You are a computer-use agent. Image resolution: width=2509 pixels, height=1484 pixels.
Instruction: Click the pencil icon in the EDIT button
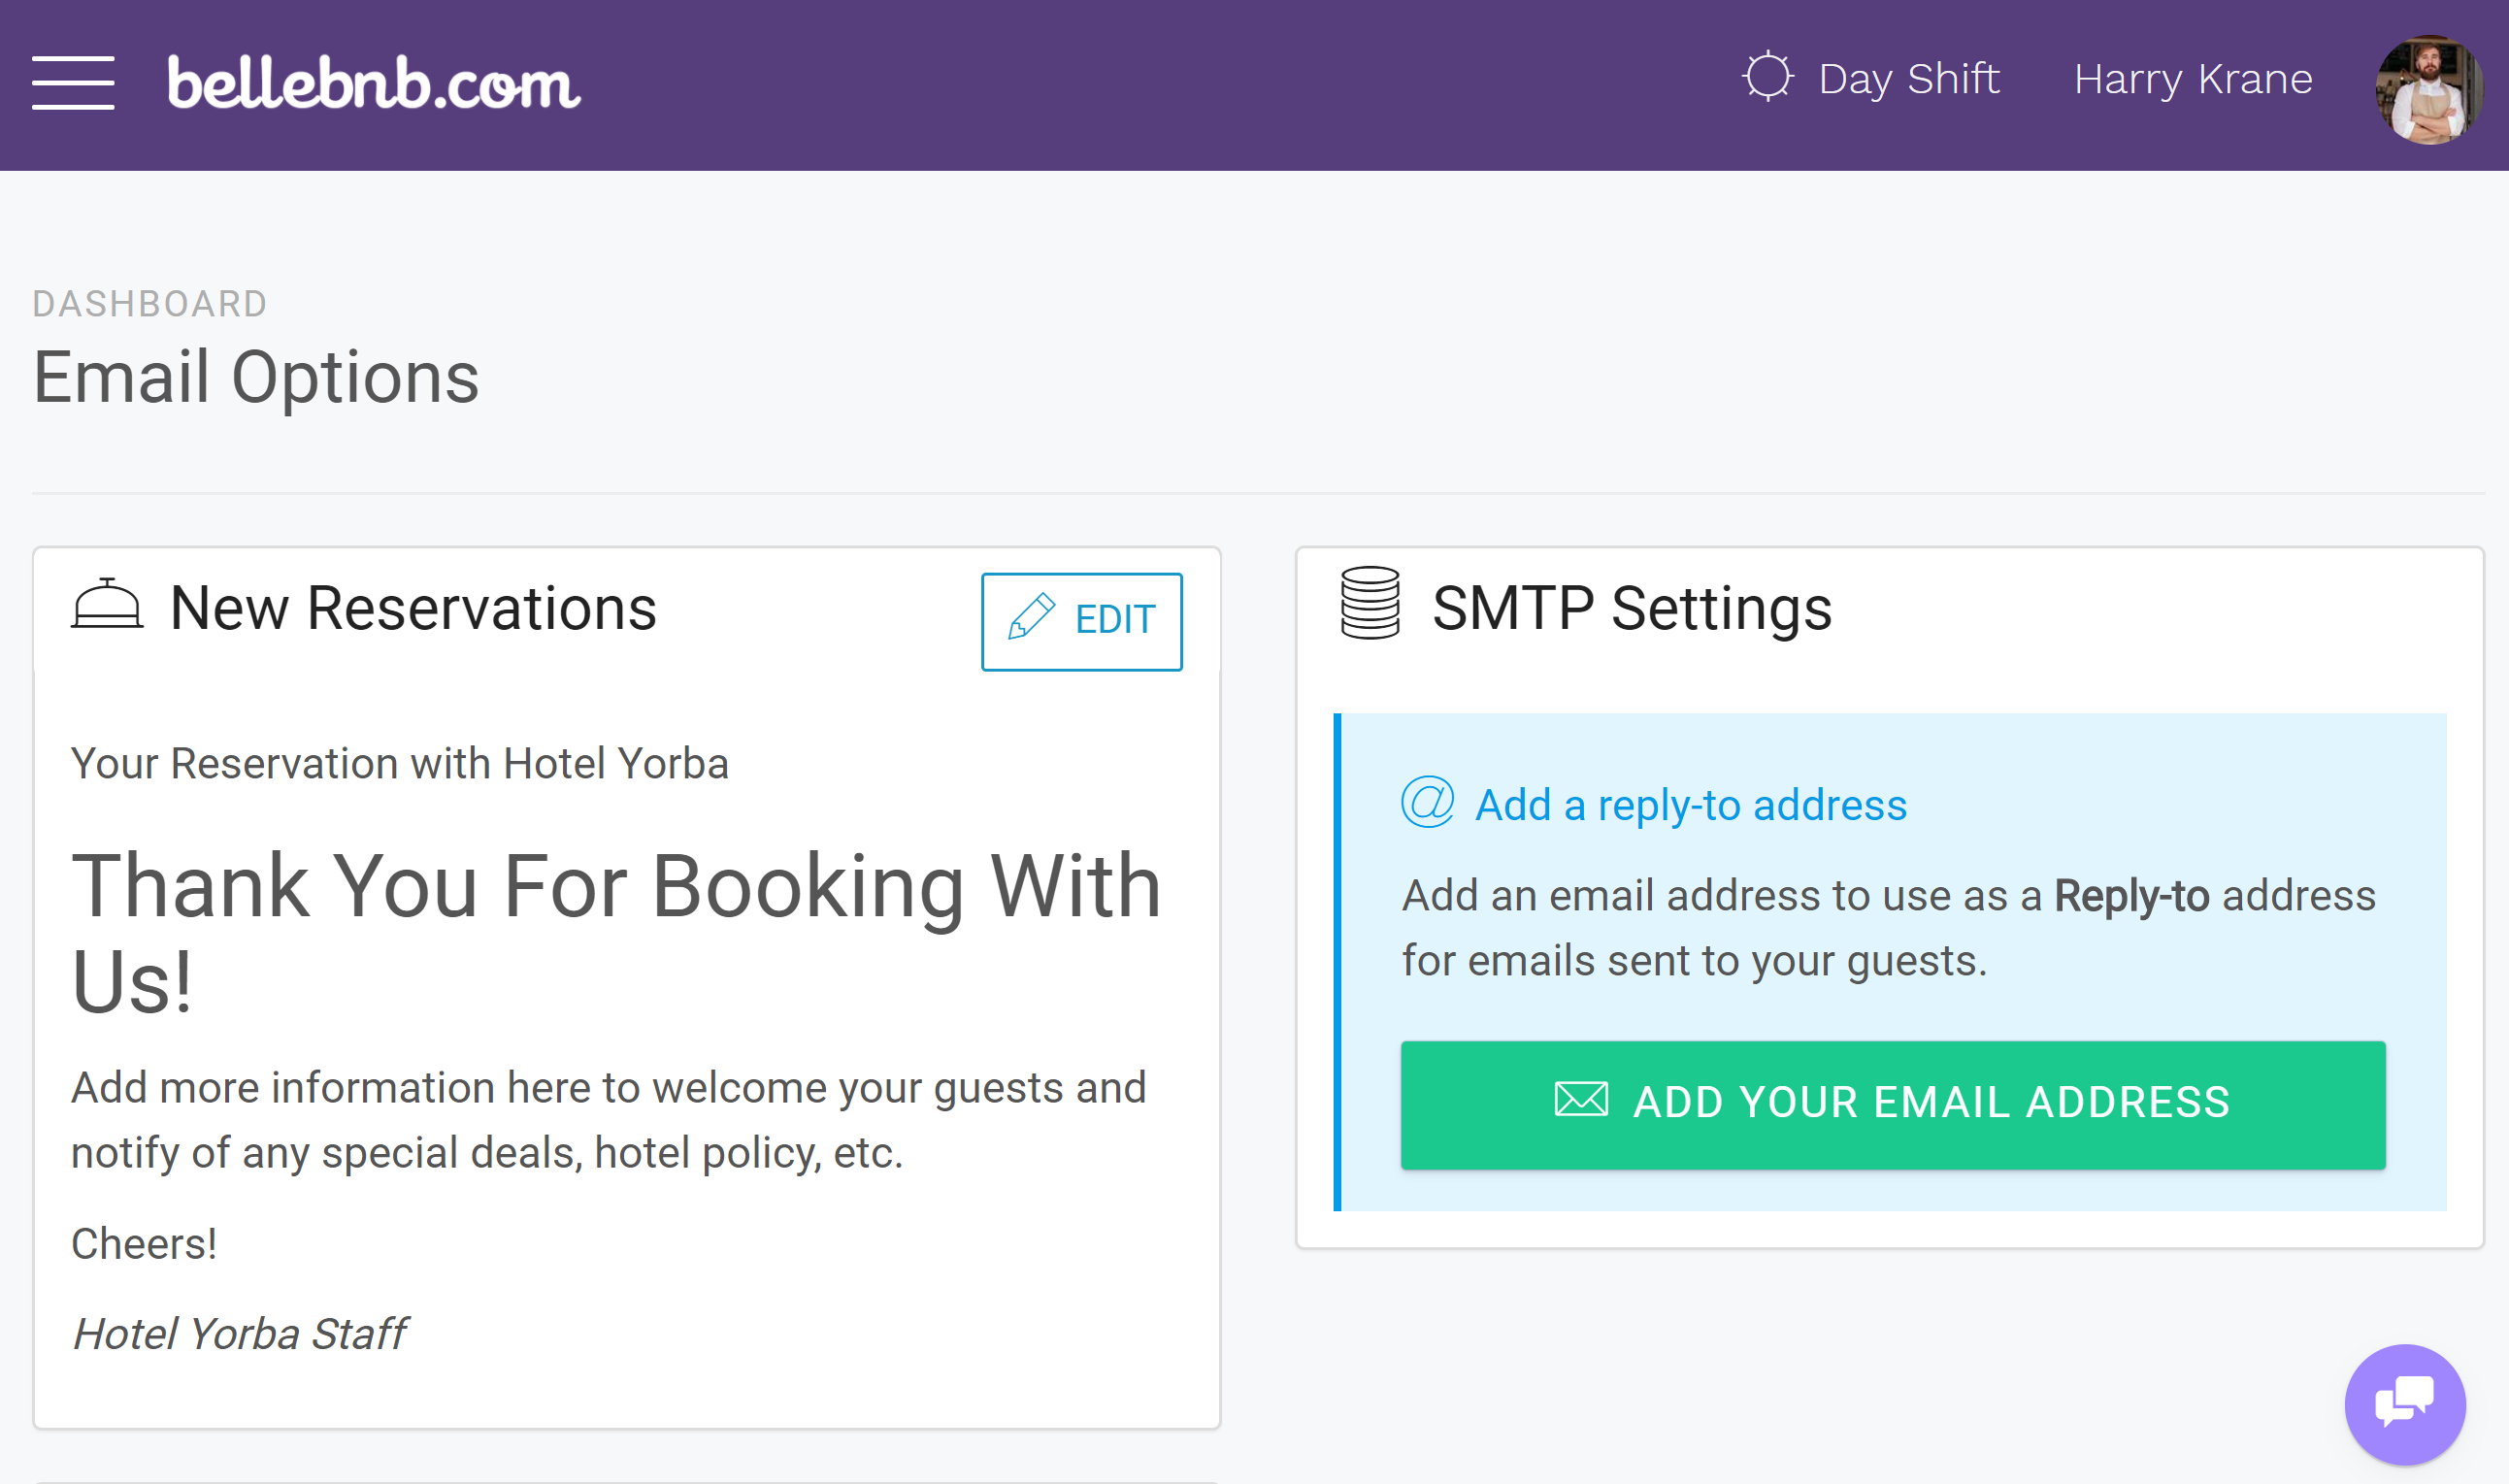(1031, 616)
